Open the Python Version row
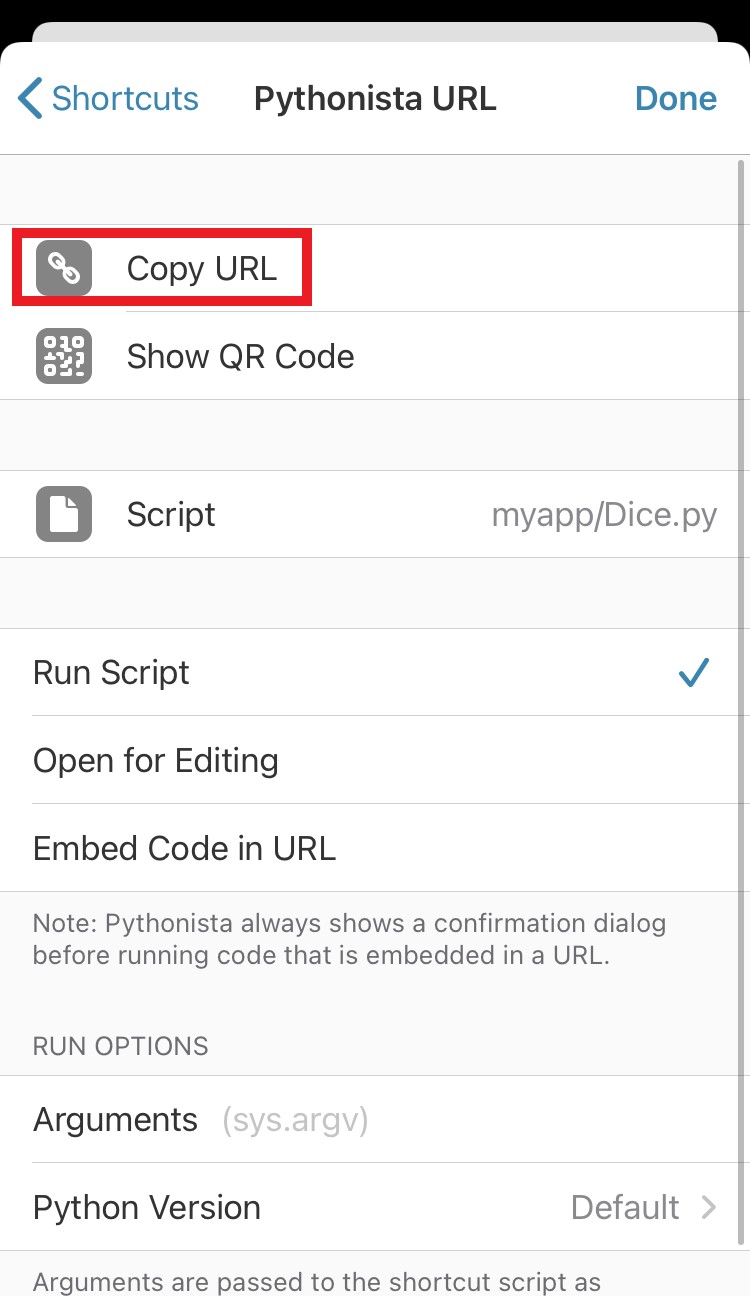Screen dimensions: 750x1296 (x=147, y=1207)
